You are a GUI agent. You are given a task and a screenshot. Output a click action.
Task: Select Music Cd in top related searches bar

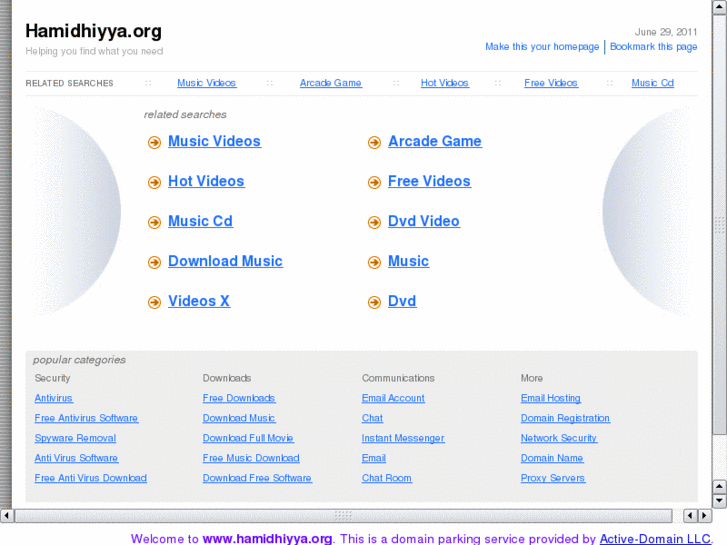652,83
